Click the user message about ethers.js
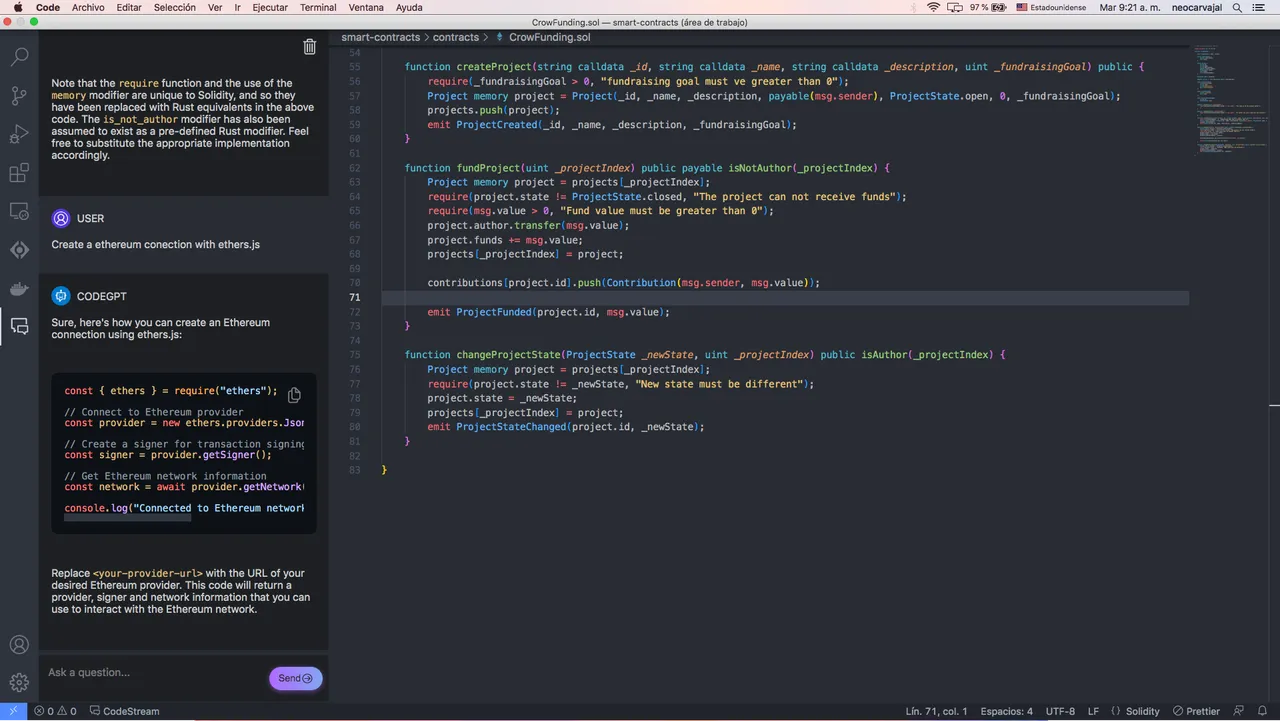Image resolution: width=1280 pixels, height=721 pixels. click(x=156, y=245)
